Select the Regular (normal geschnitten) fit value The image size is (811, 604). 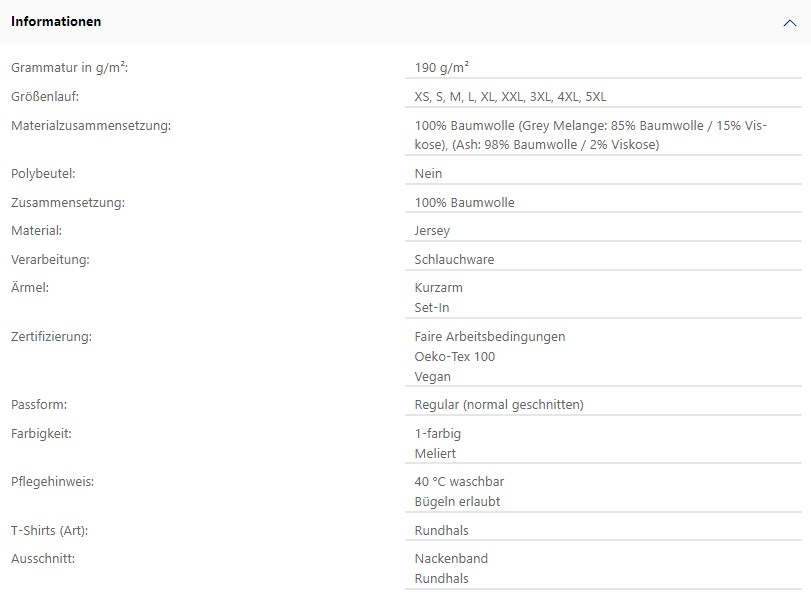coord(499,404)
